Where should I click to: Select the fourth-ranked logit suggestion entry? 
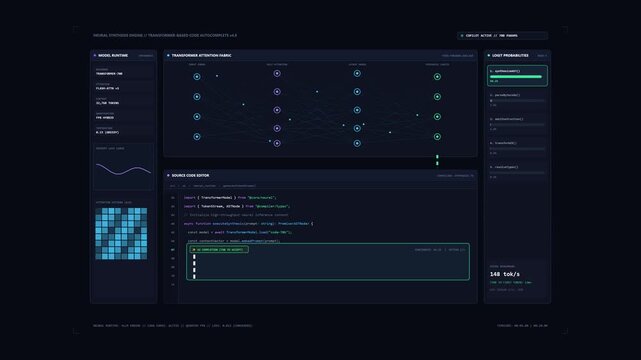(x=517, y=148)
